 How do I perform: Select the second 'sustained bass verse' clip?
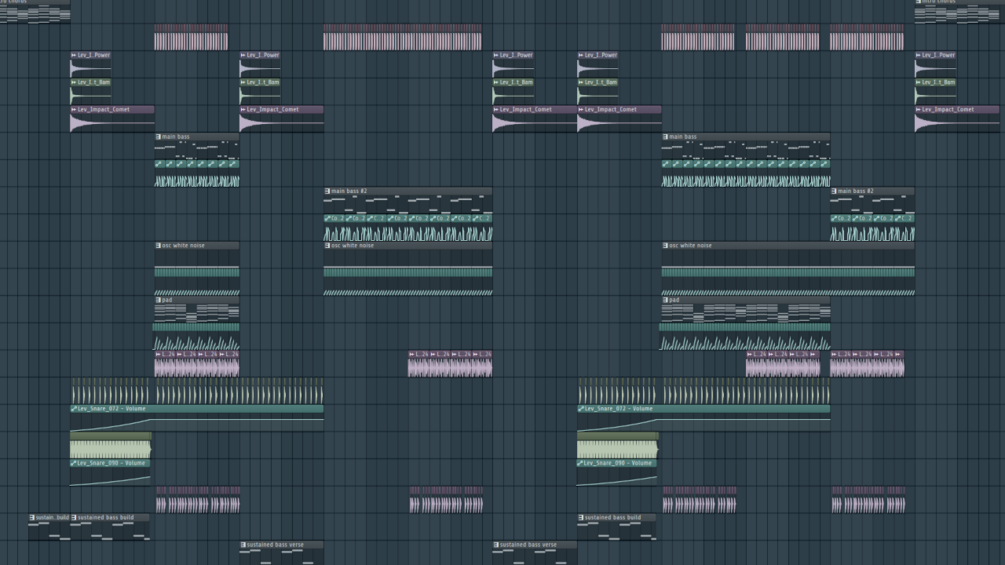coord(535,553)
